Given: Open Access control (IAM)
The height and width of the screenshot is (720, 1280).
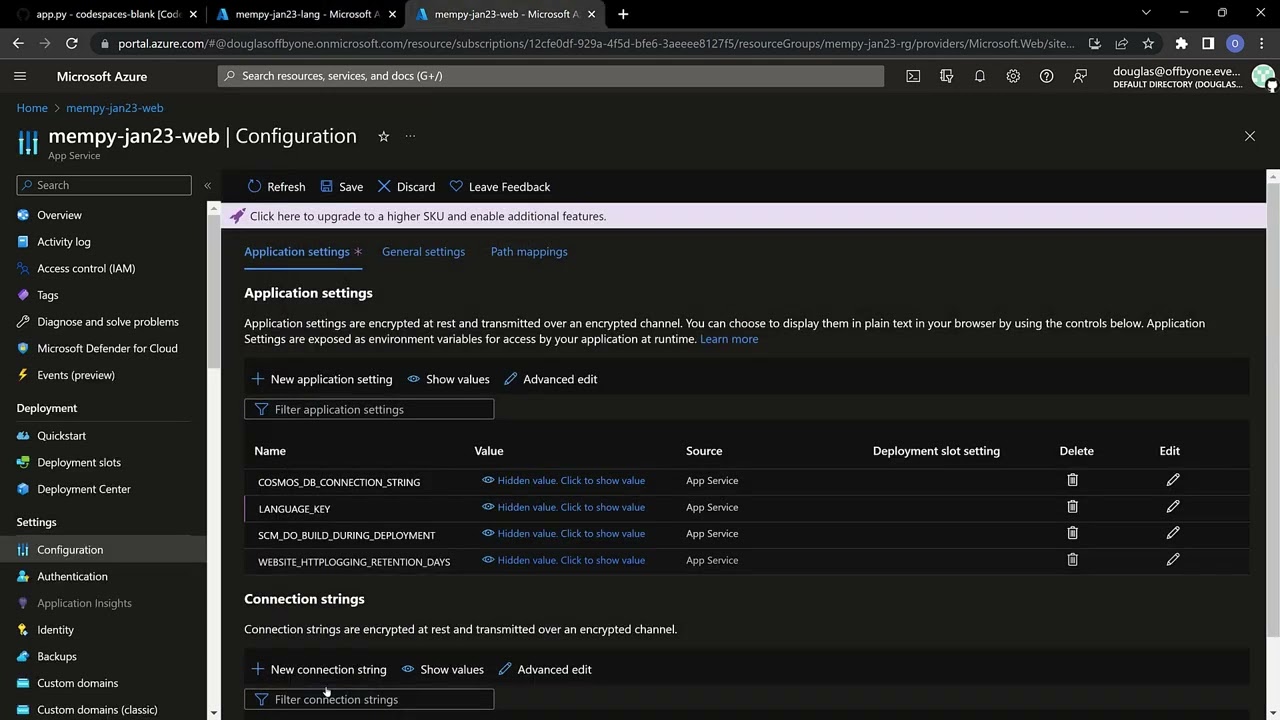Looking at the screenshot, I should pyautogui.click(x=86, y=268).
